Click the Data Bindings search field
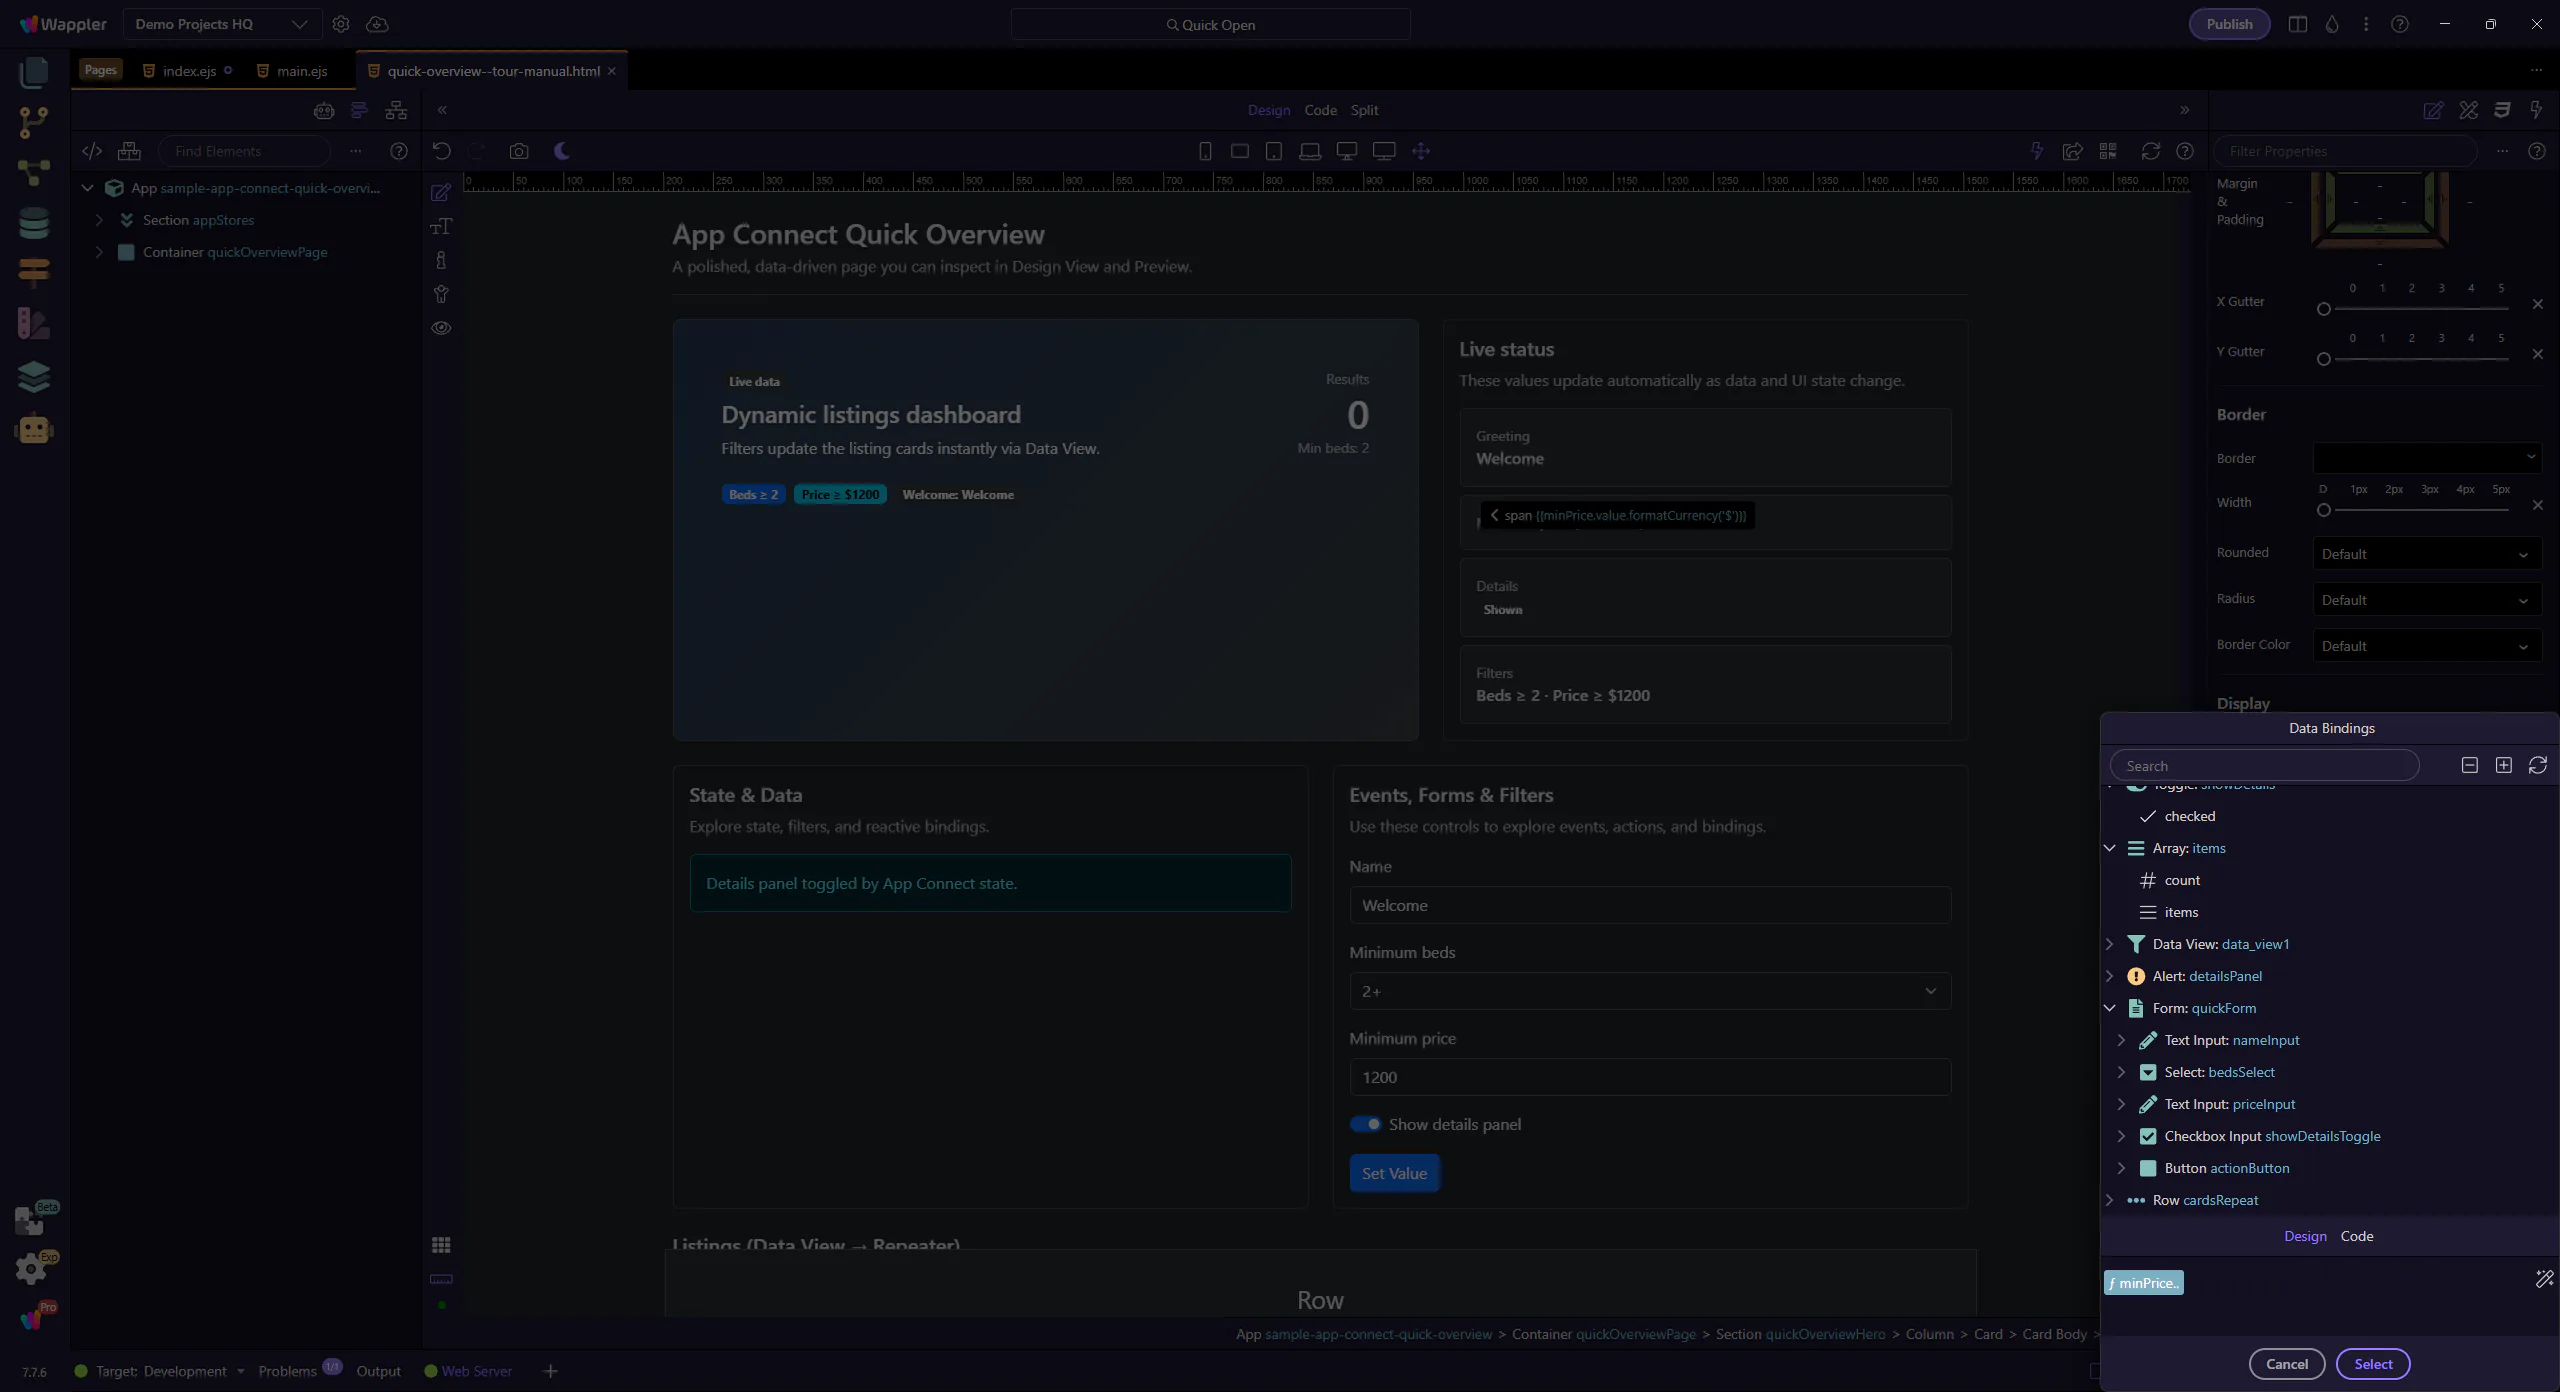This screenshot has height=1392, width=2560. [x=2264, y=766]
